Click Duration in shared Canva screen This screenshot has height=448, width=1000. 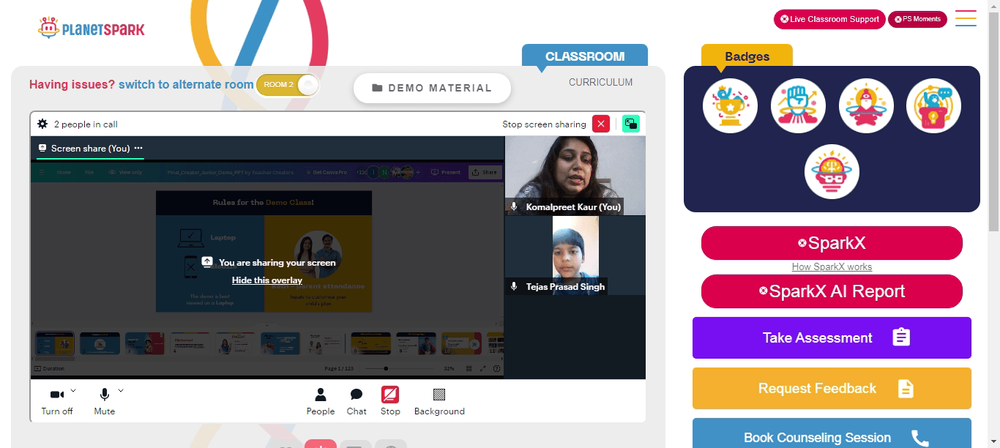(49, 368)
